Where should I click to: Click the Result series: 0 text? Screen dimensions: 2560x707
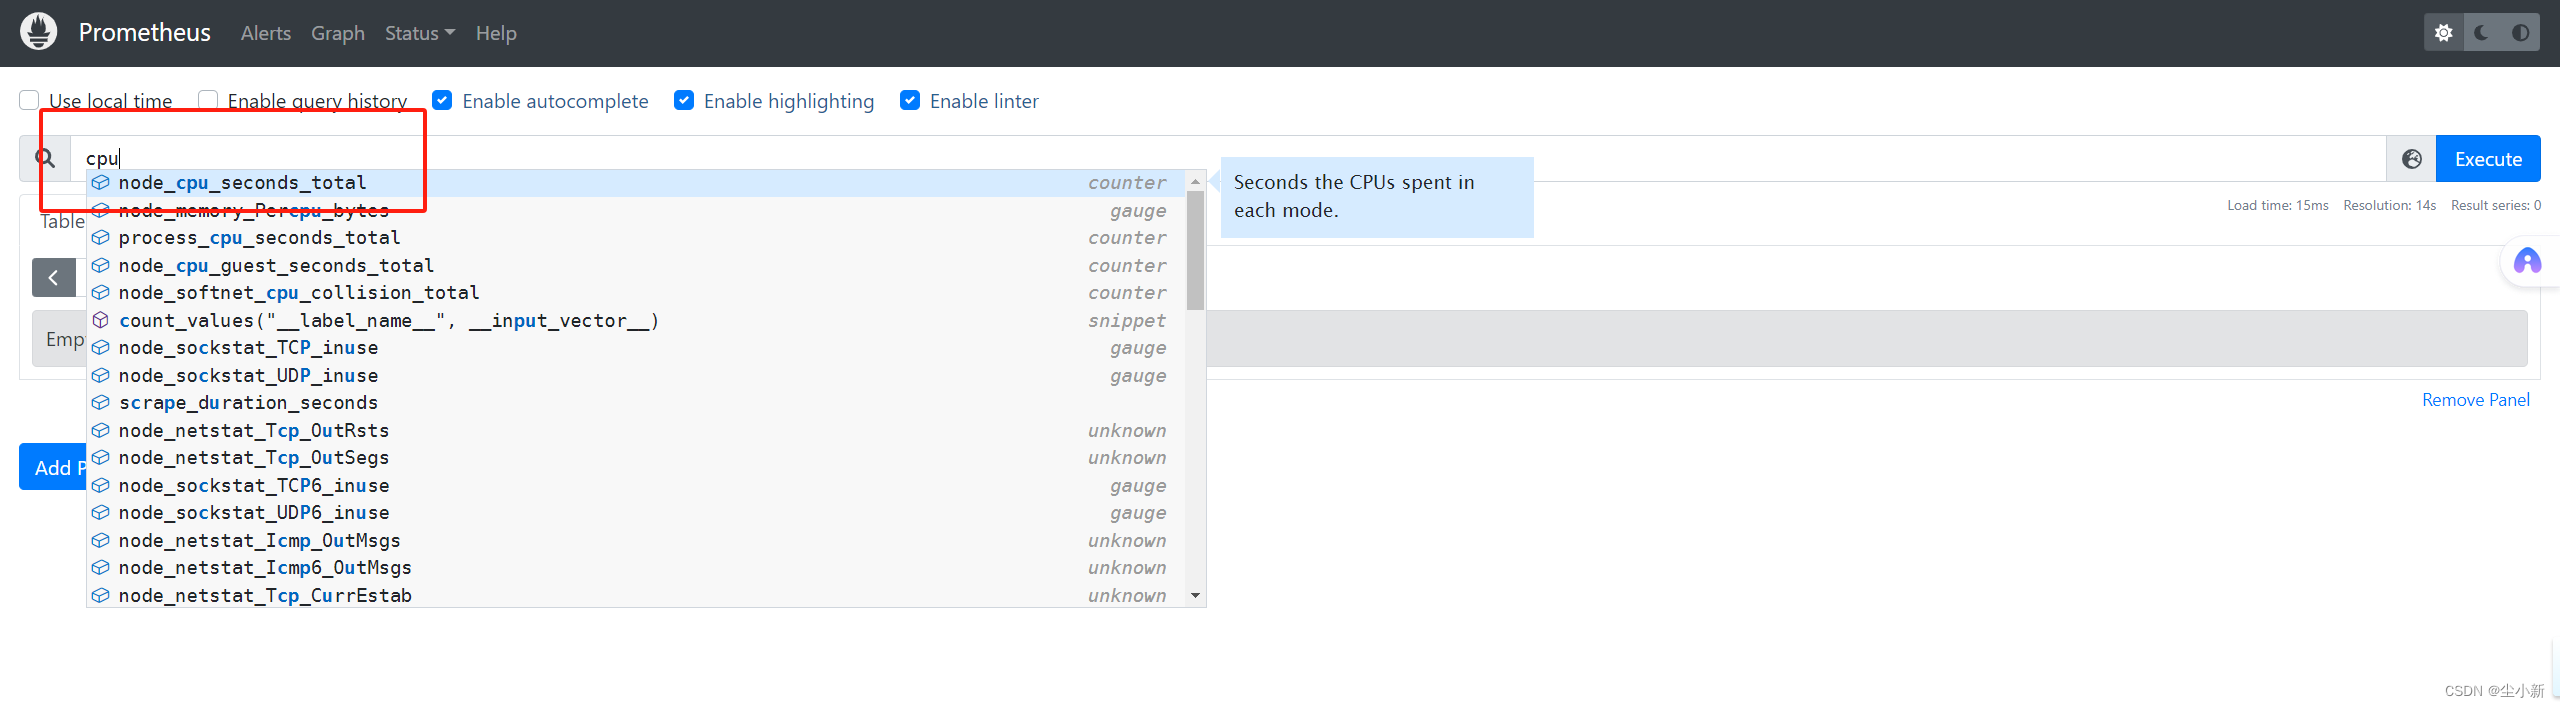tap(2495, 205)
